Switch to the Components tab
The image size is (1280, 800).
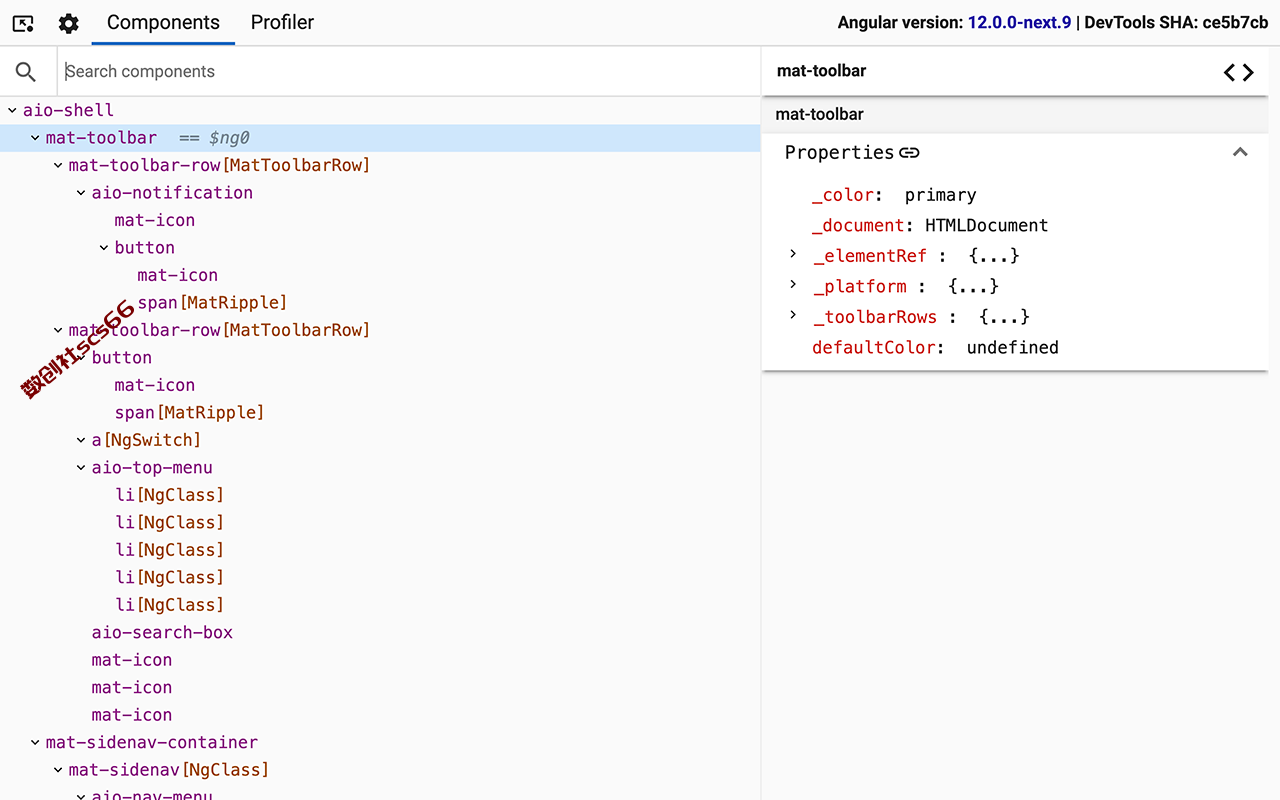coord(163,22)
